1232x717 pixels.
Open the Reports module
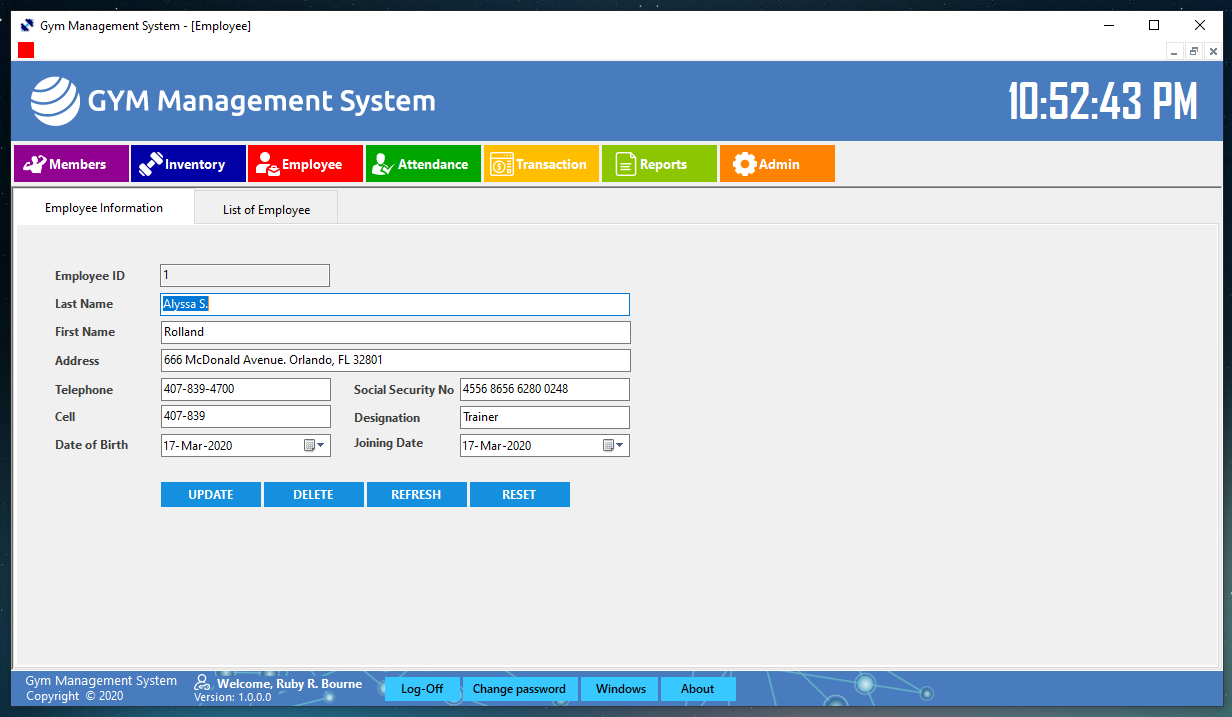[x=659, y=164]
